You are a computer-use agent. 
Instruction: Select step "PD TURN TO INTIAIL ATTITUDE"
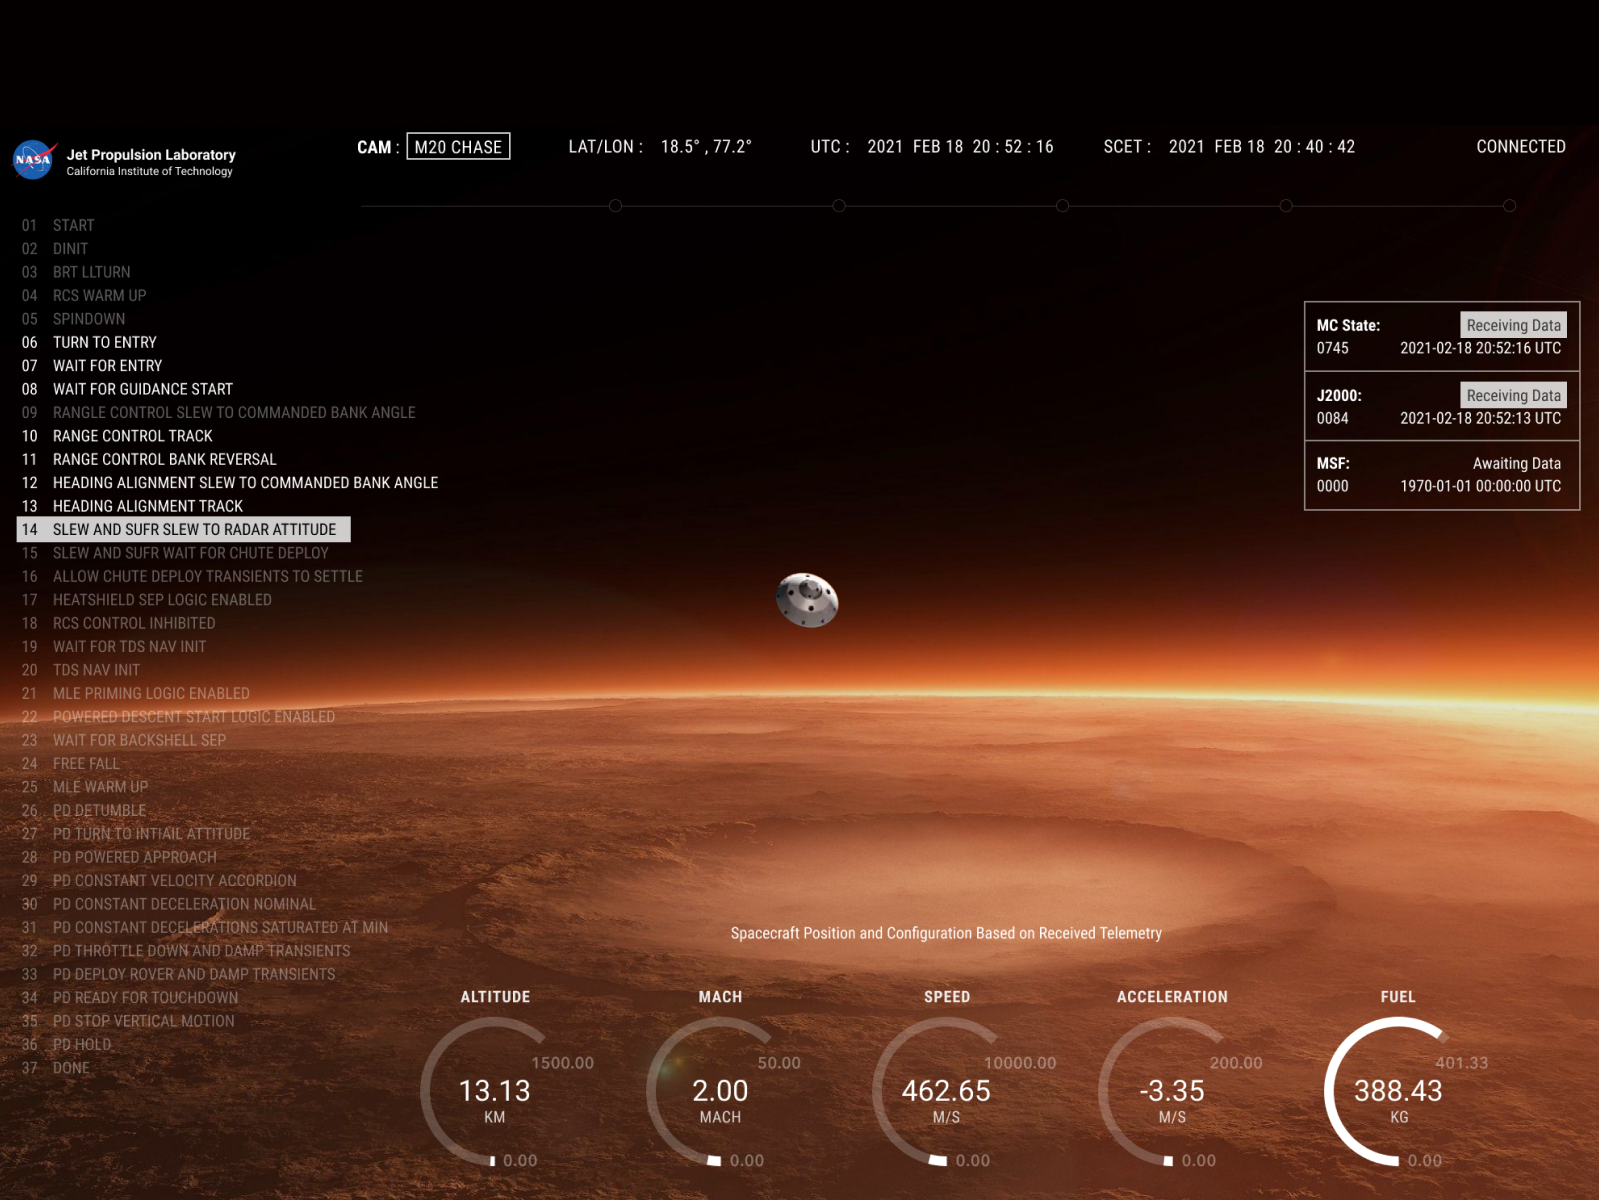(136, 834)
